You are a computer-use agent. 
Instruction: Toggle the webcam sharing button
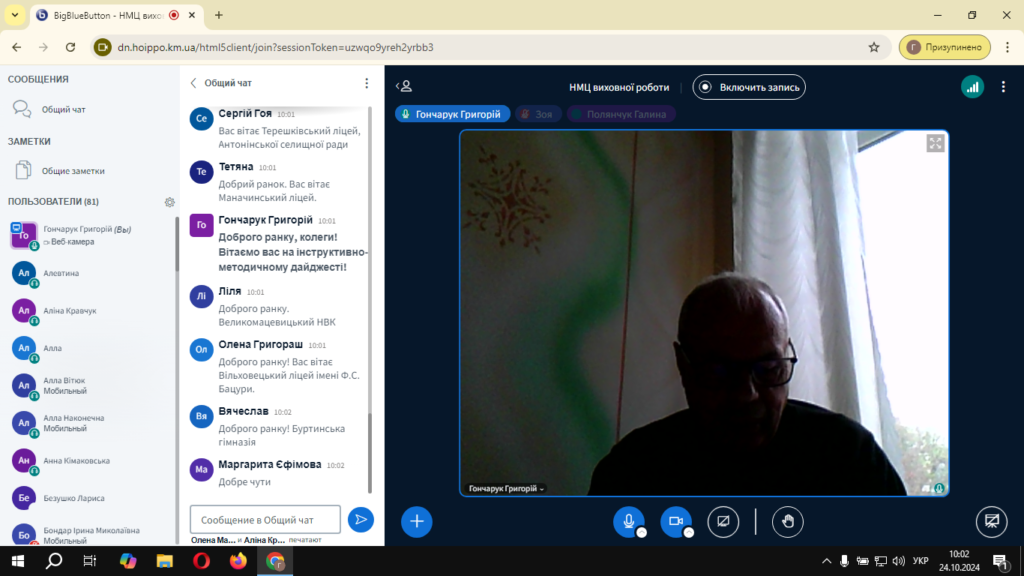(x=676, y=521)
